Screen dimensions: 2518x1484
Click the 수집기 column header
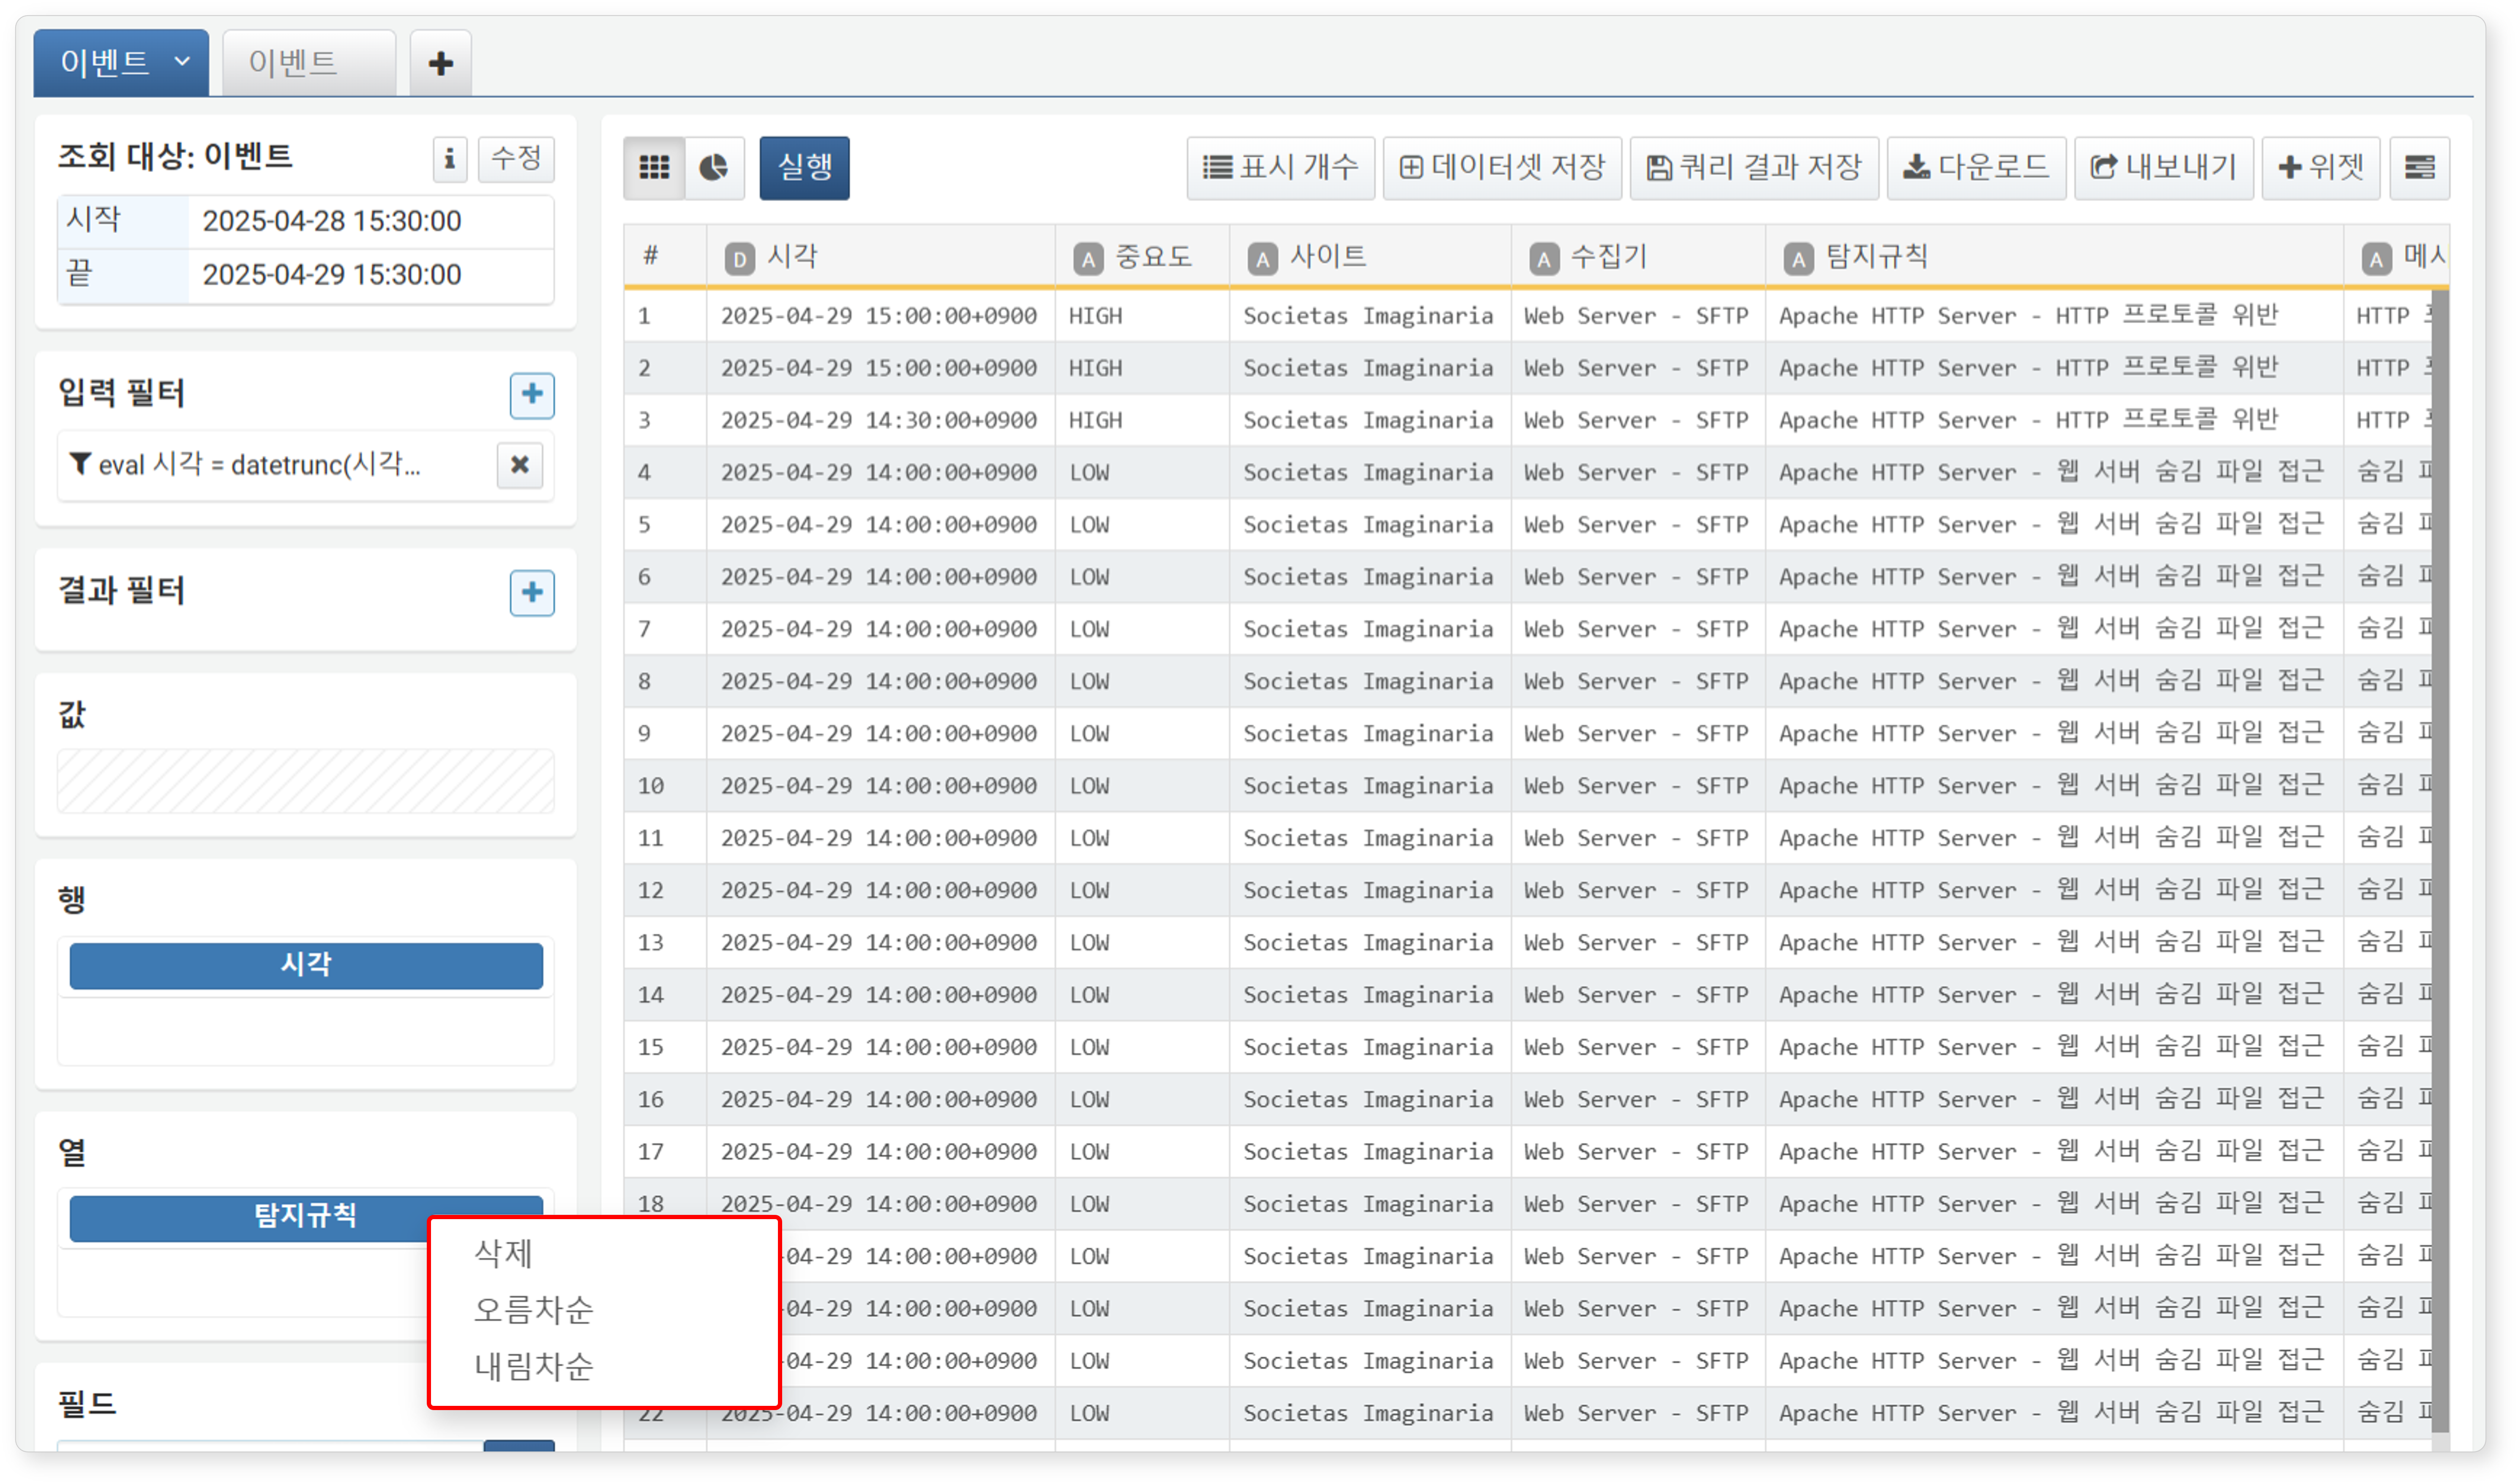1638,257
